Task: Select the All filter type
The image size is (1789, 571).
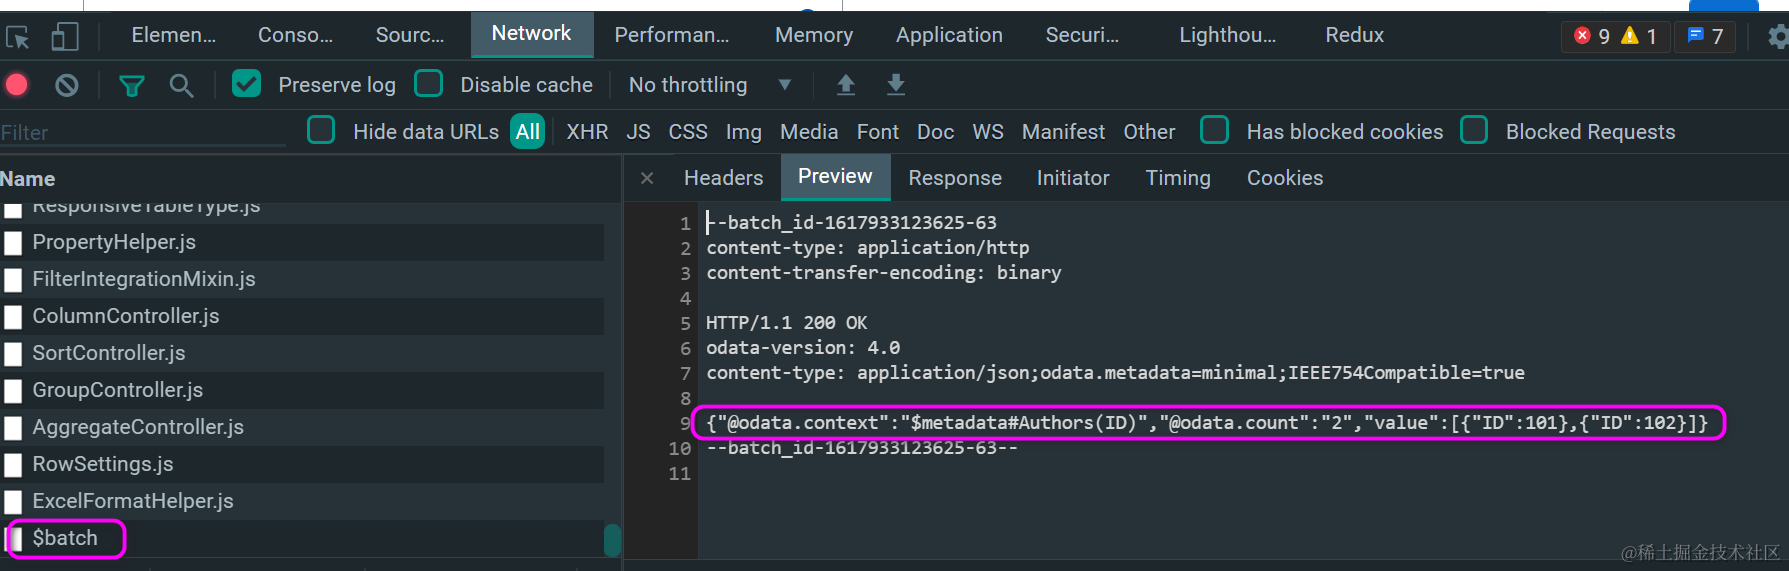Action: 527,131
